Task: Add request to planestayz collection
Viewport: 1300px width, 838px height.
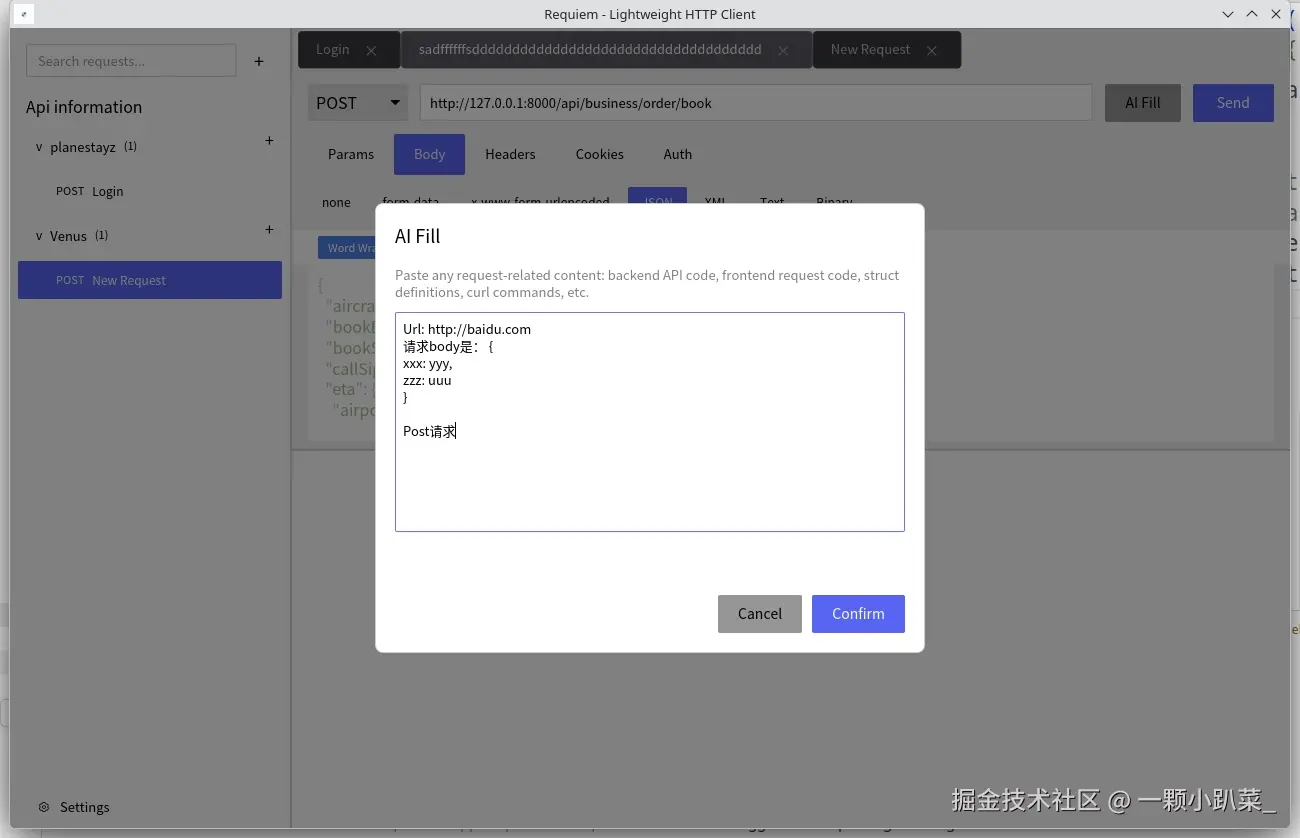Action: click(269, 141)
